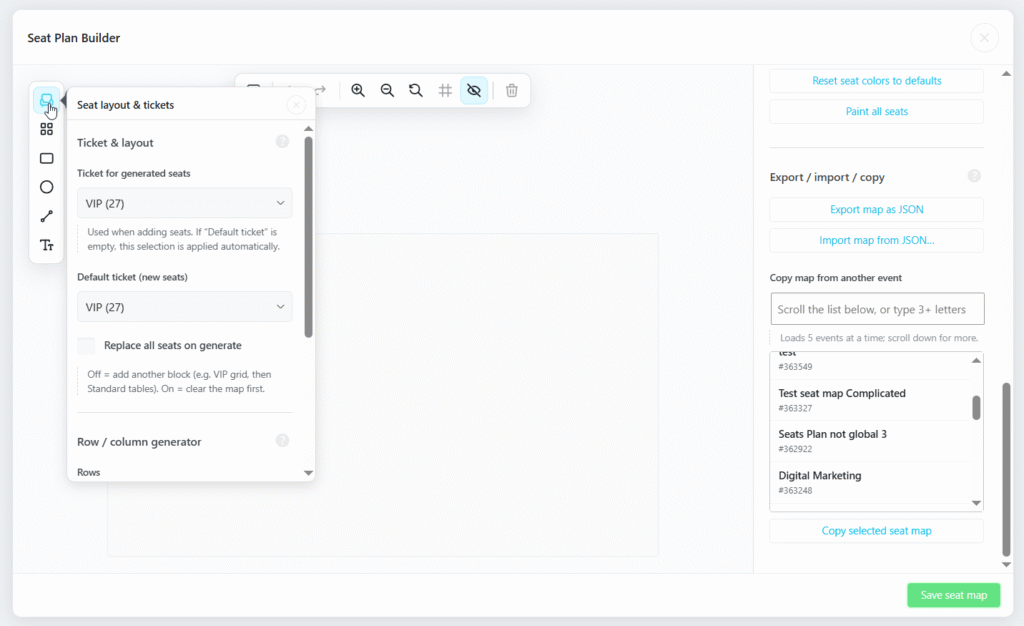The height and width of the screenshot is (626, 1024).
Task: Zoom in on the seat map
Action: pos(358,90)
